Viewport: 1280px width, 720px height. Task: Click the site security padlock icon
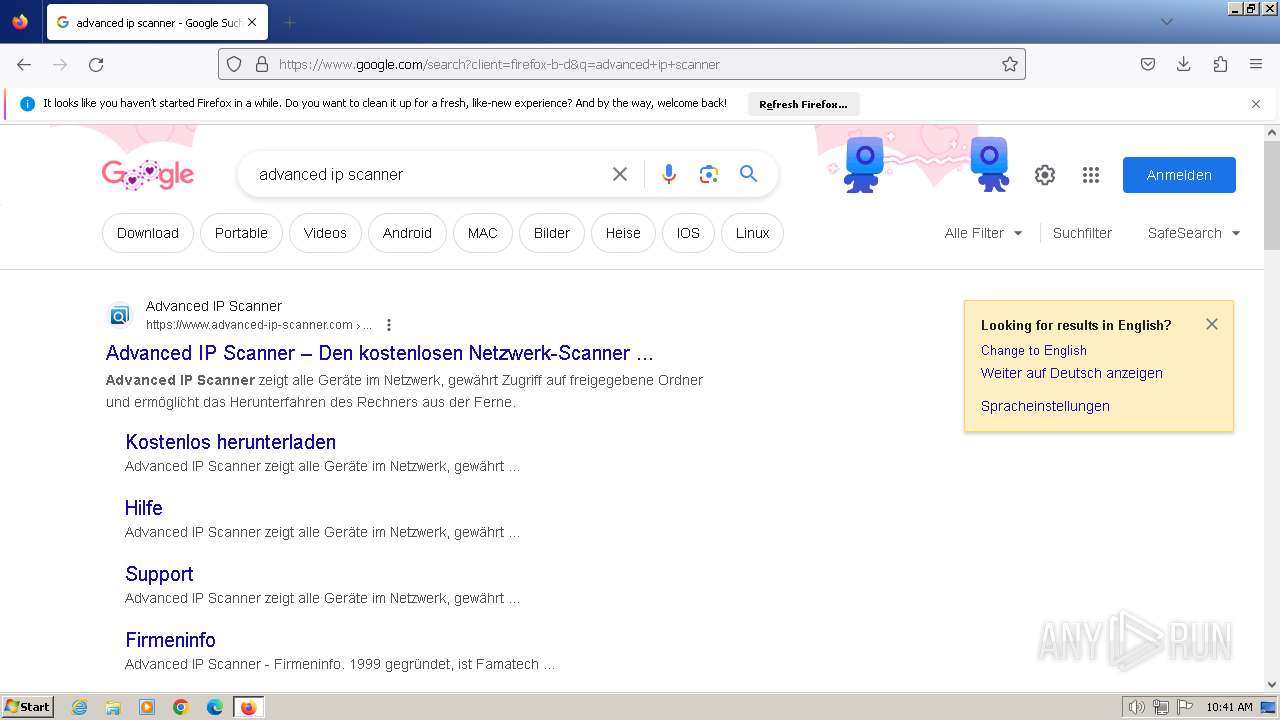[x=262, y=64]
